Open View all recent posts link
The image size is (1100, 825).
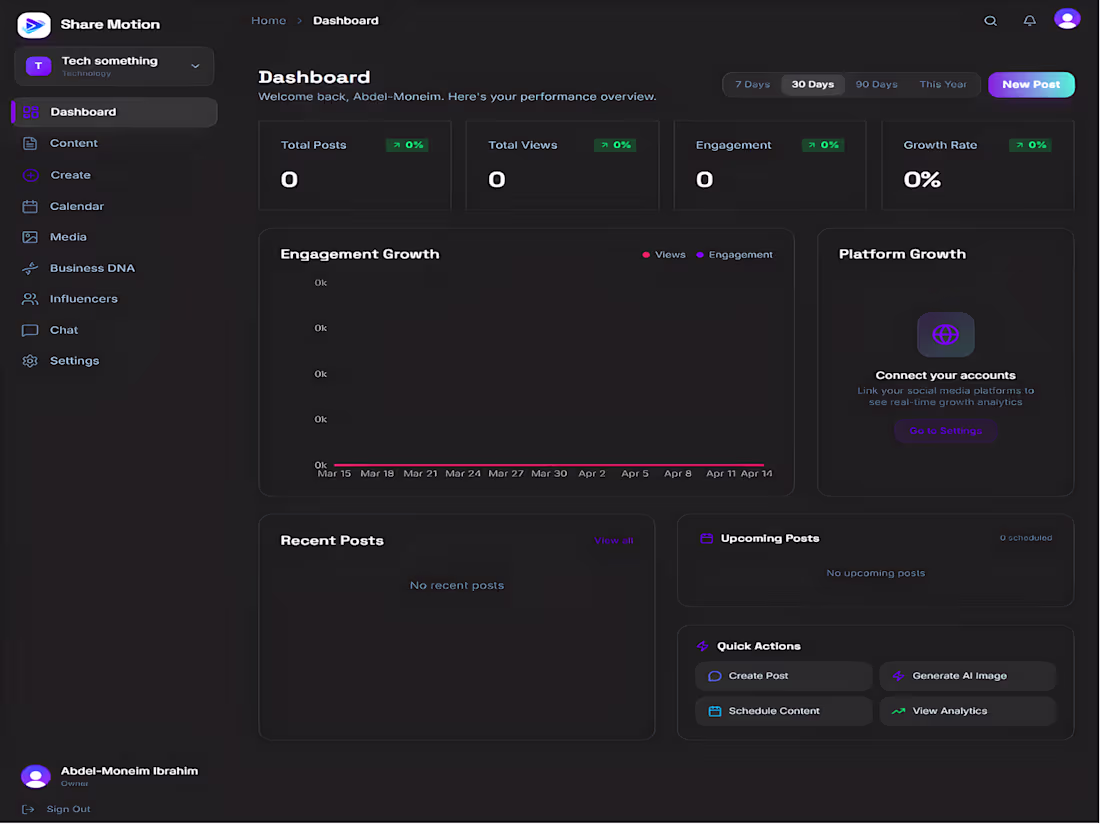(614, 541)
